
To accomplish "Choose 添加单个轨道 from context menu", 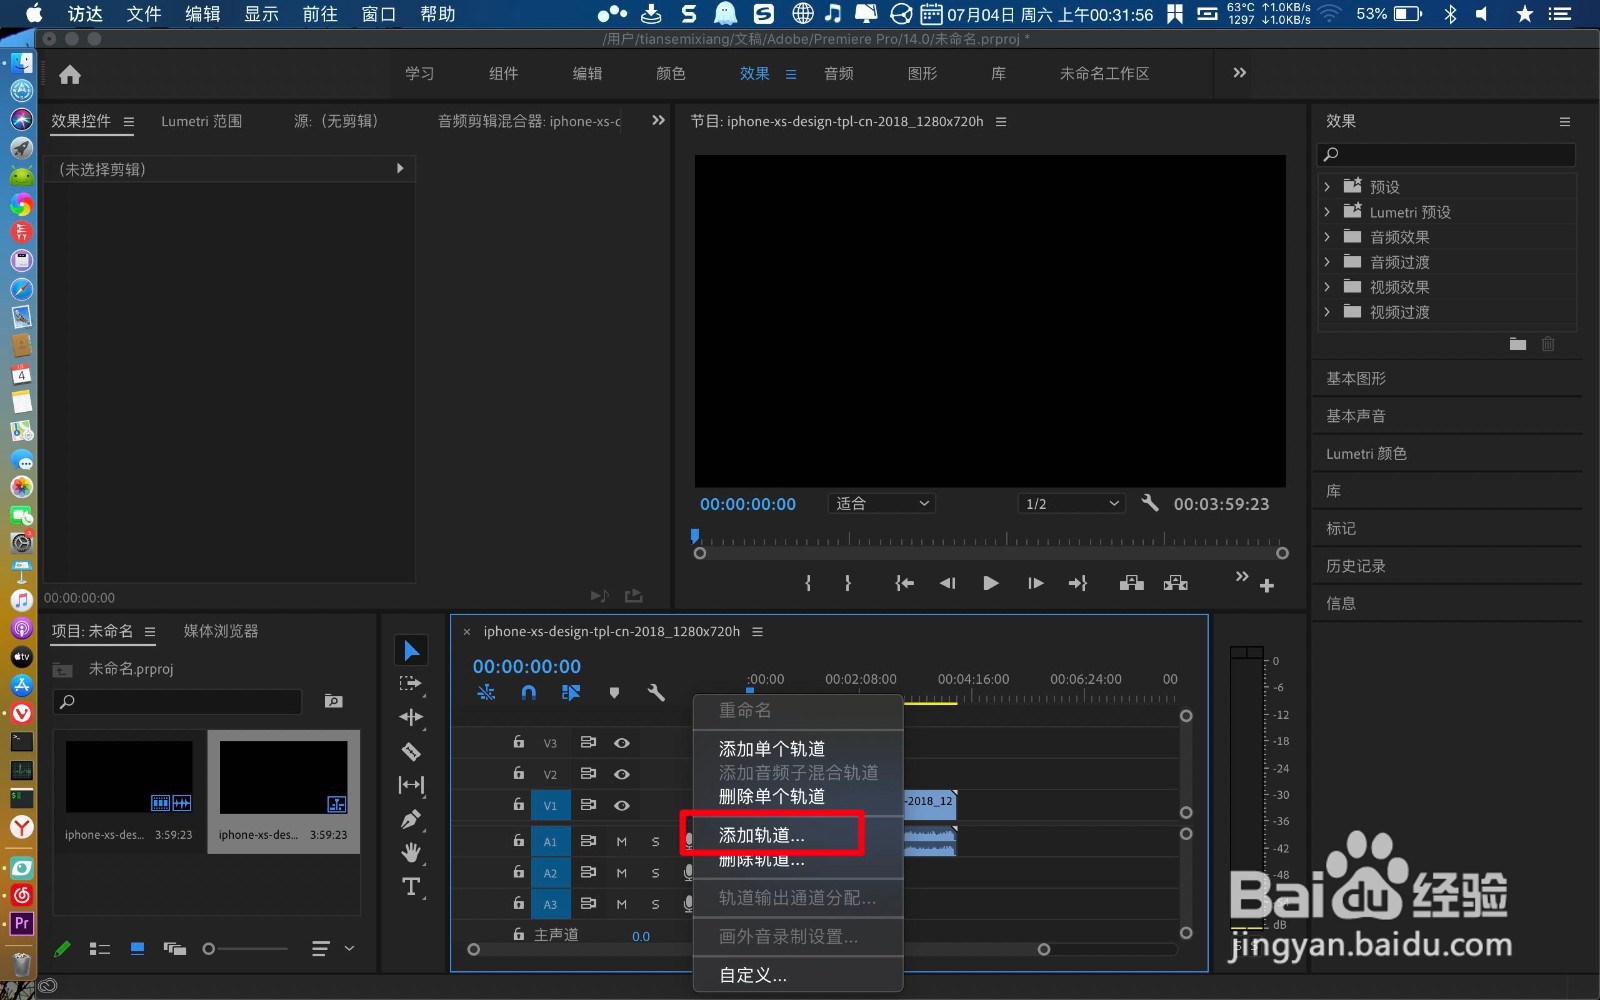I will (772, 749).
